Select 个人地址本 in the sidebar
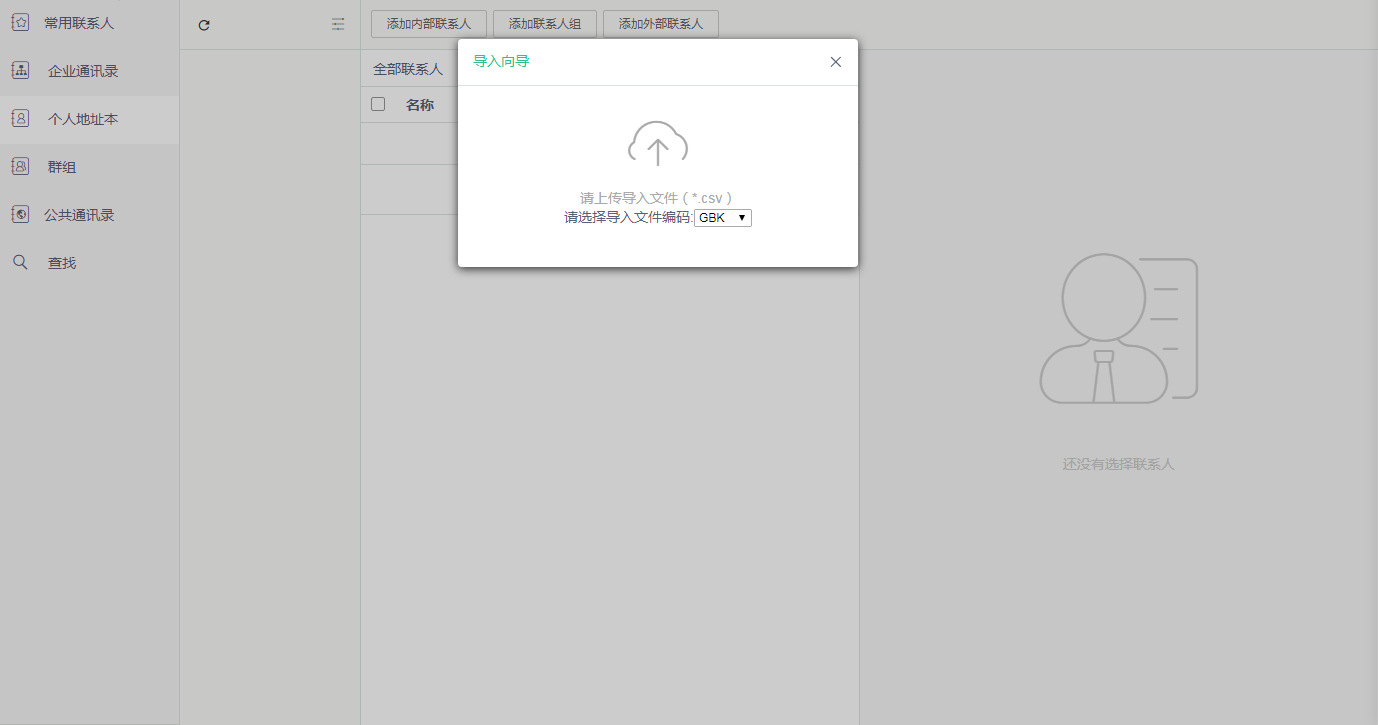The width and height of the screenshot is (1378, 725). pos(83,119)
